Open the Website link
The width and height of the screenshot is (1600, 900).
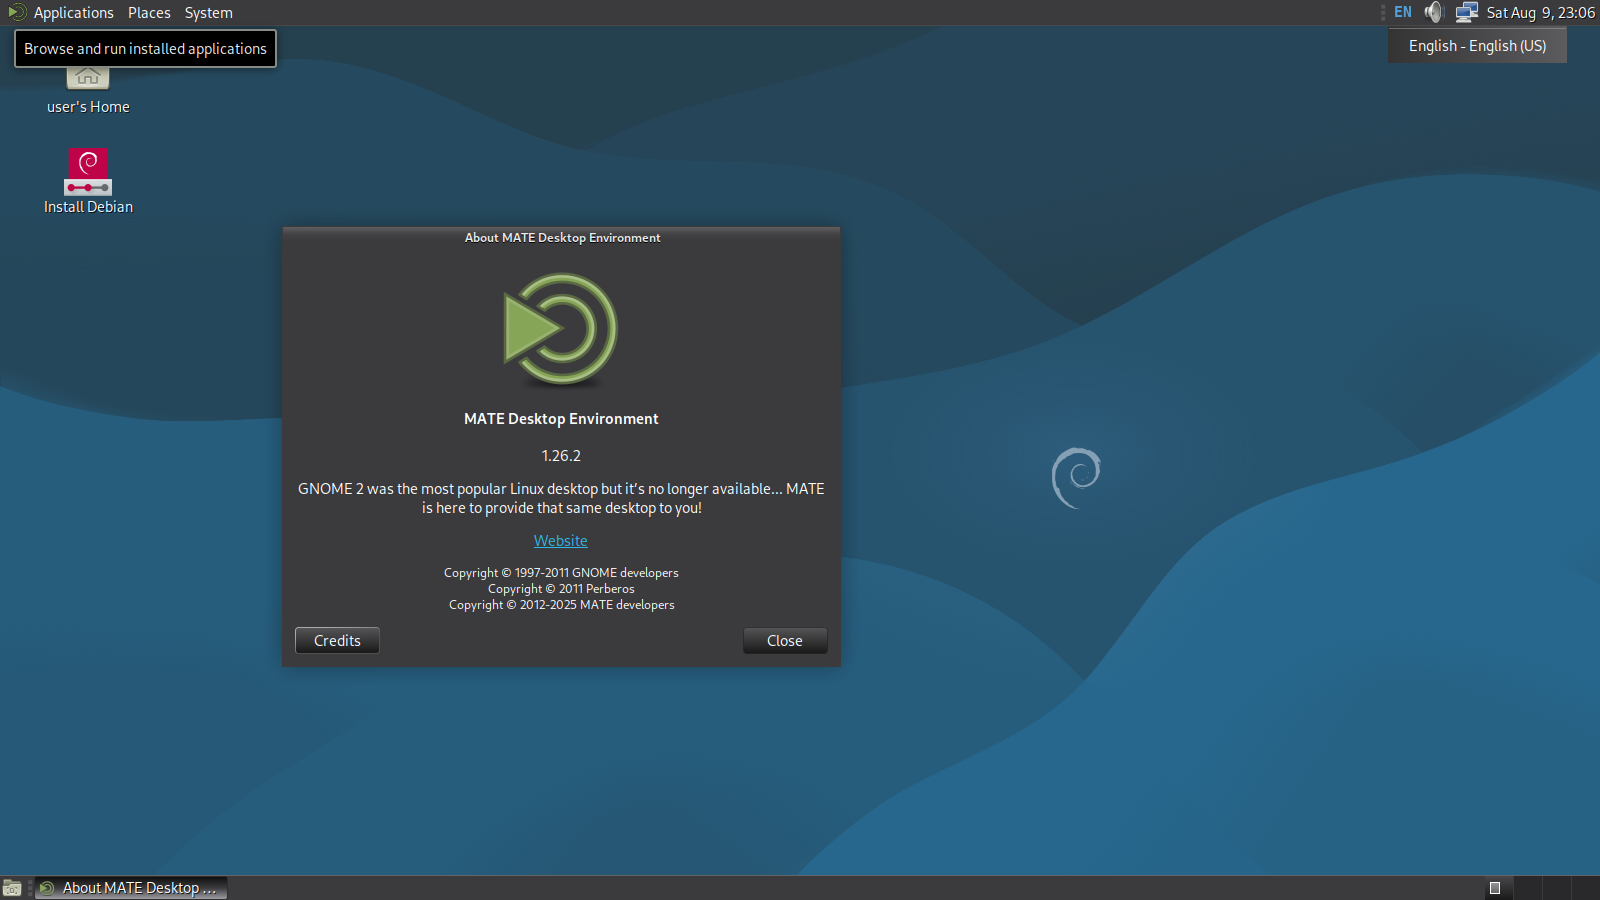[560, 541]
